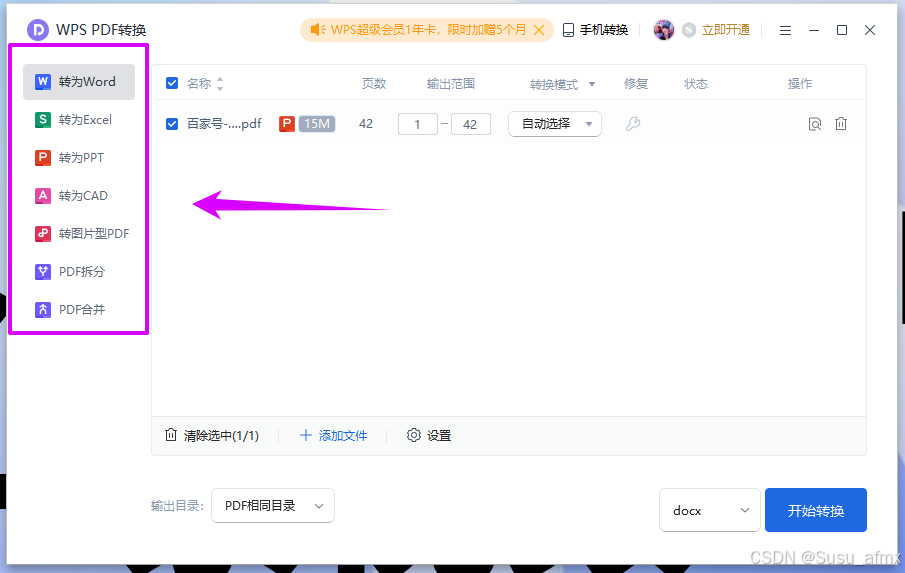Dismiss the WPS超级会员 promotion banner
The height and width of the screenshot is (573, 905).
(x=539, y=30)
